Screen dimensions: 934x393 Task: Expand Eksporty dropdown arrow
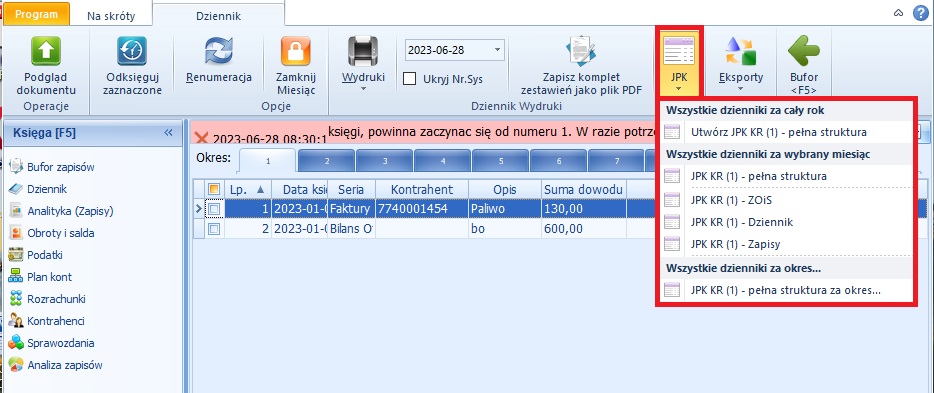740,89
